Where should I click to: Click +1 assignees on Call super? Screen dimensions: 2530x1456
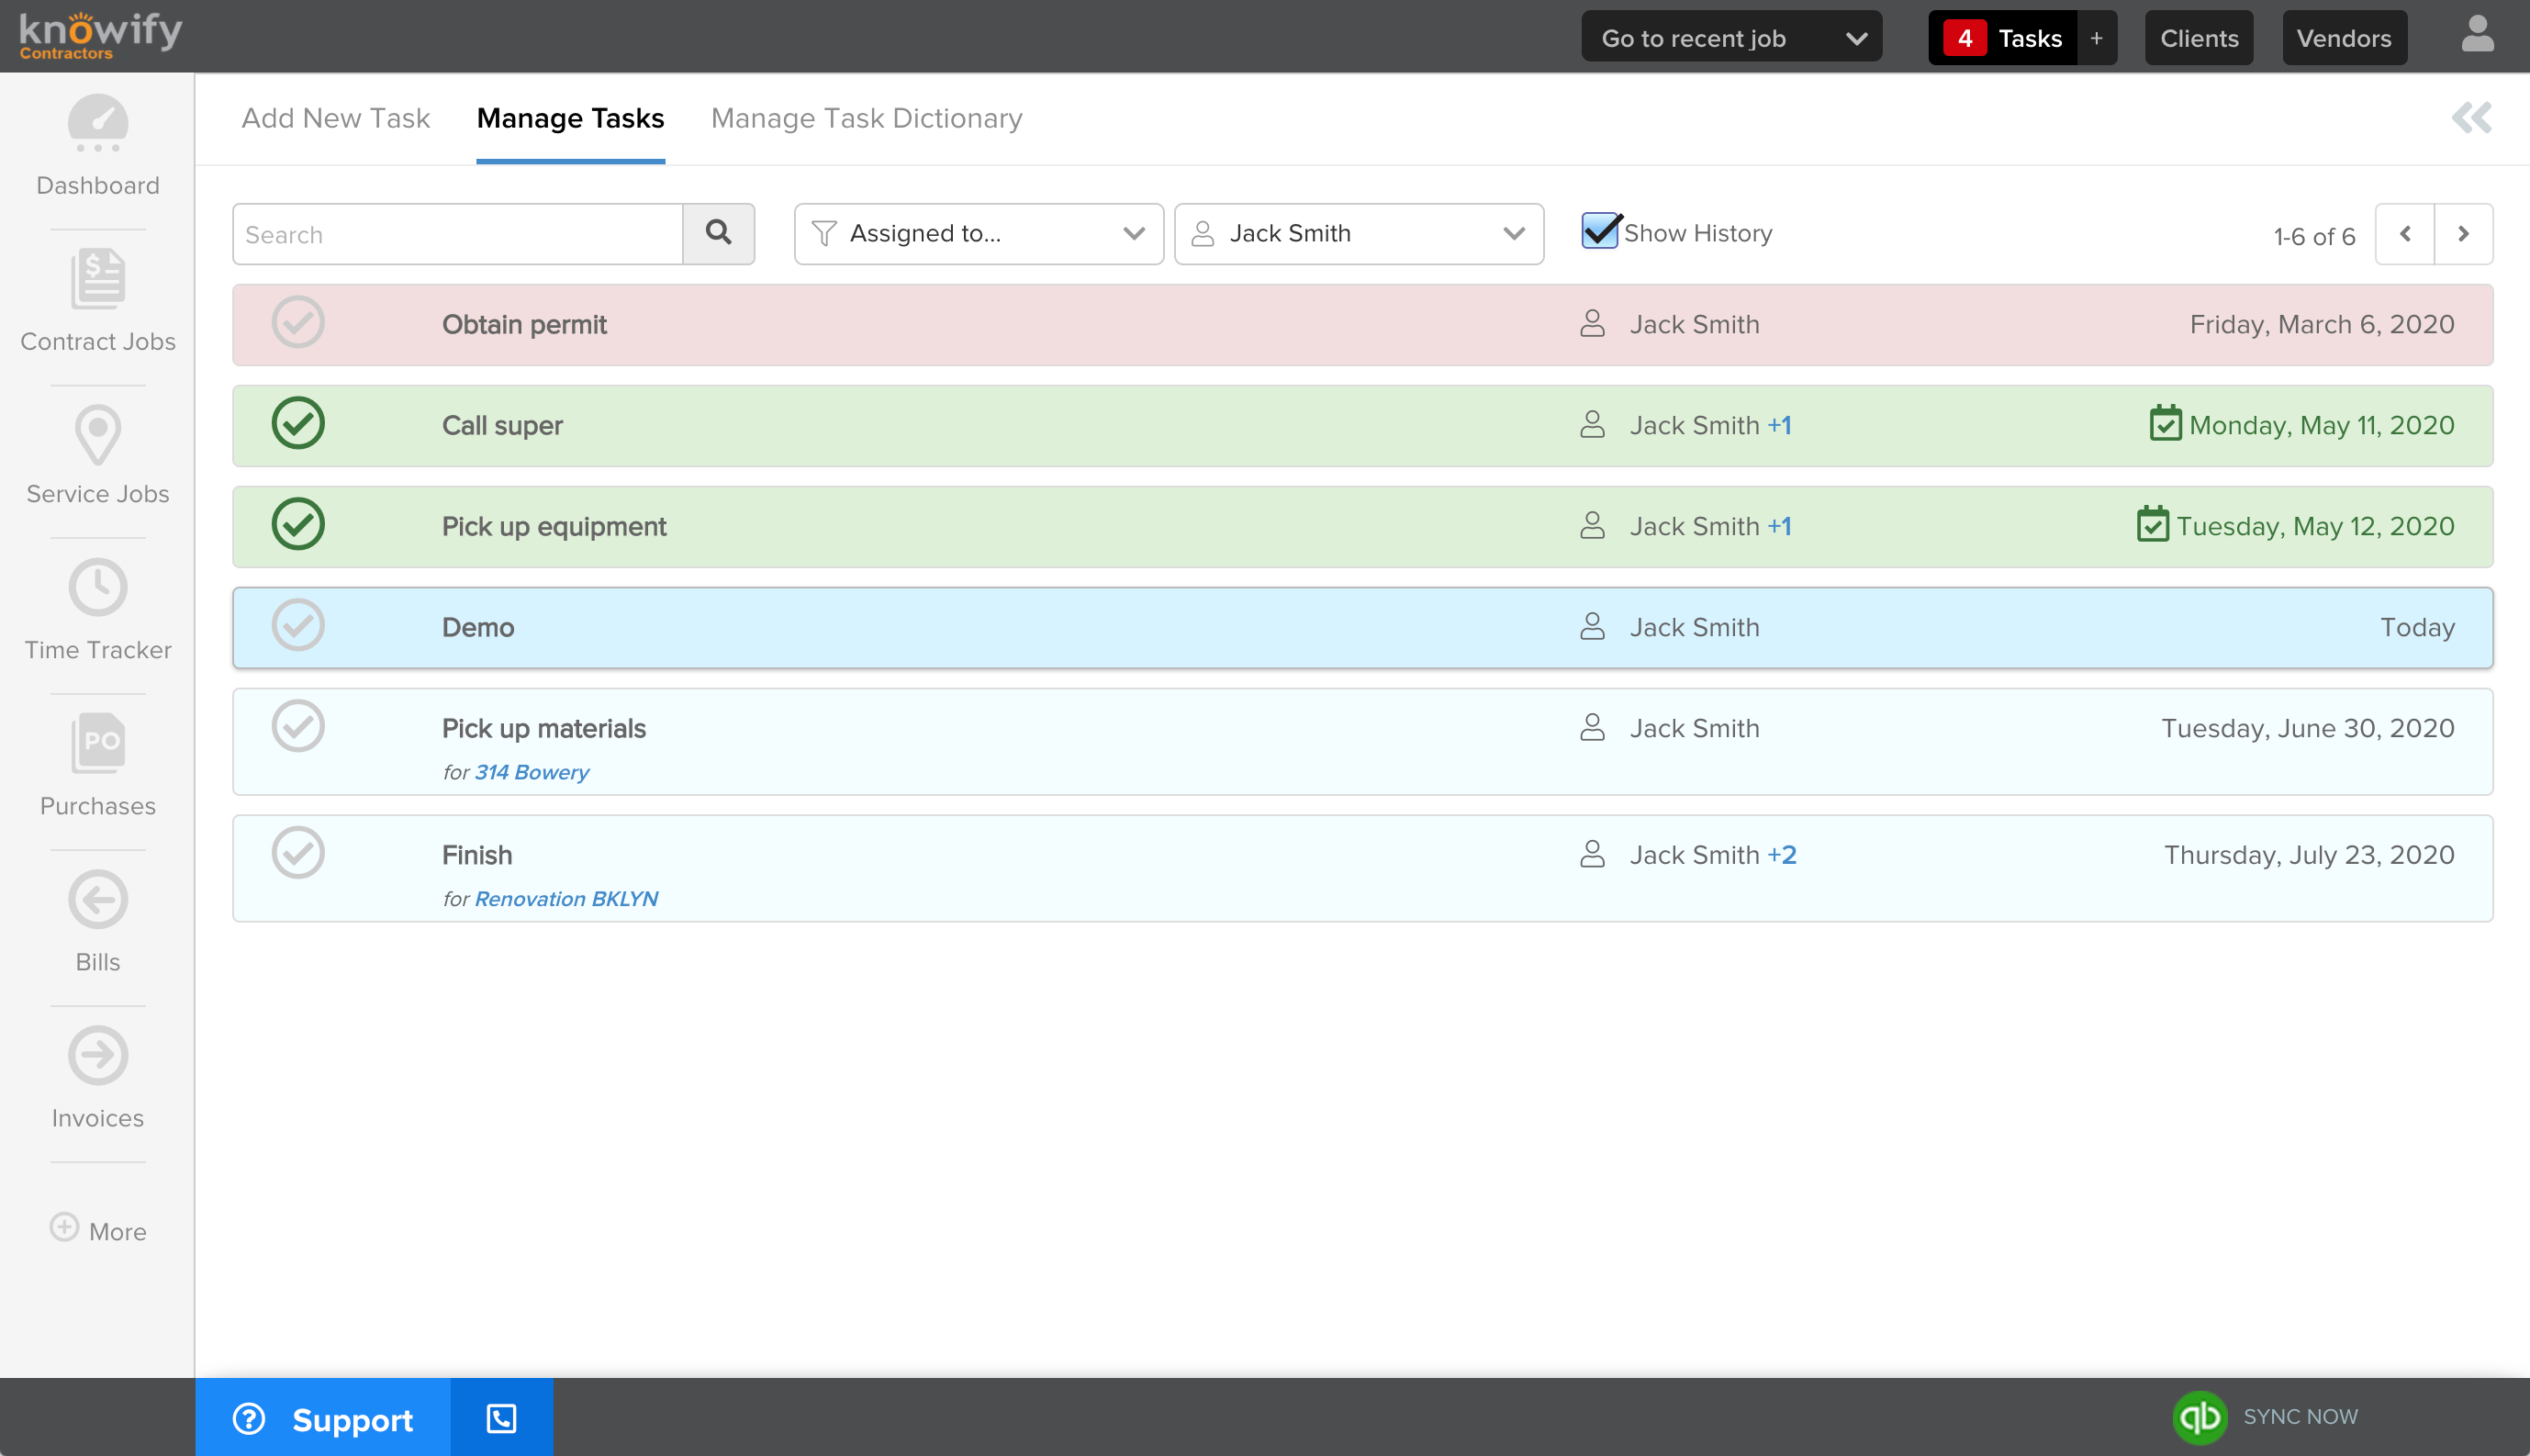tap(1779, 425)
